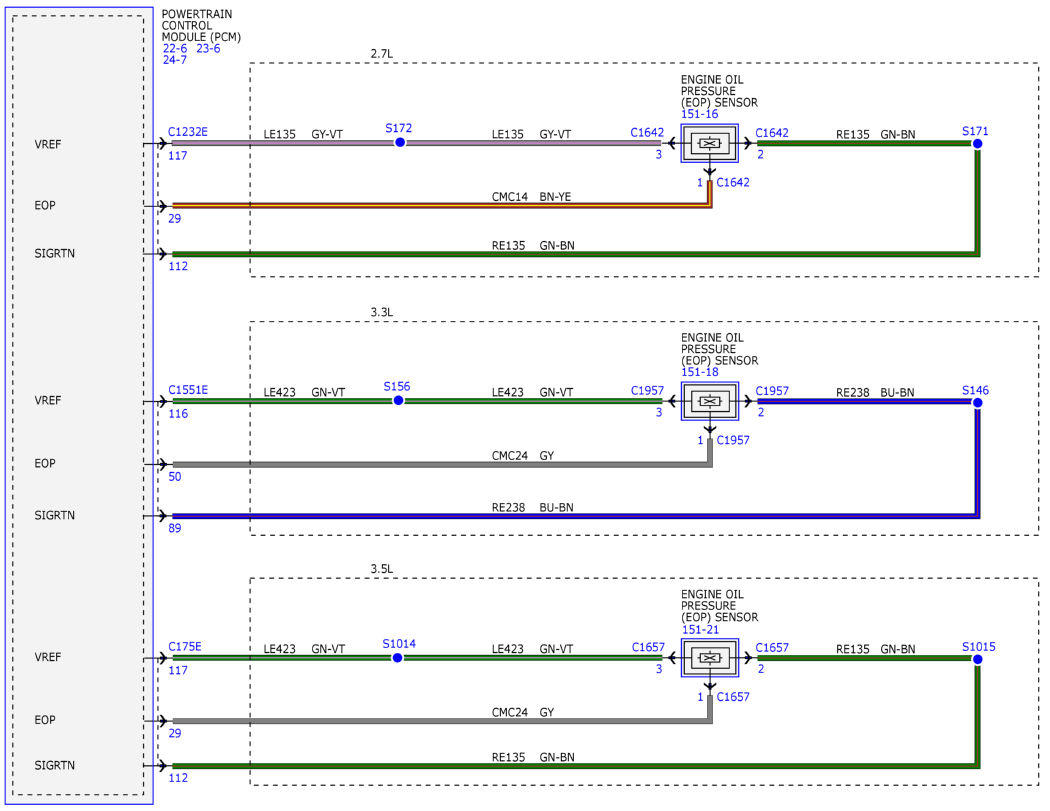Screen dimensions: 1050x811
Task: Select the CMC14 BN-YE wire label
Action: 532,197
